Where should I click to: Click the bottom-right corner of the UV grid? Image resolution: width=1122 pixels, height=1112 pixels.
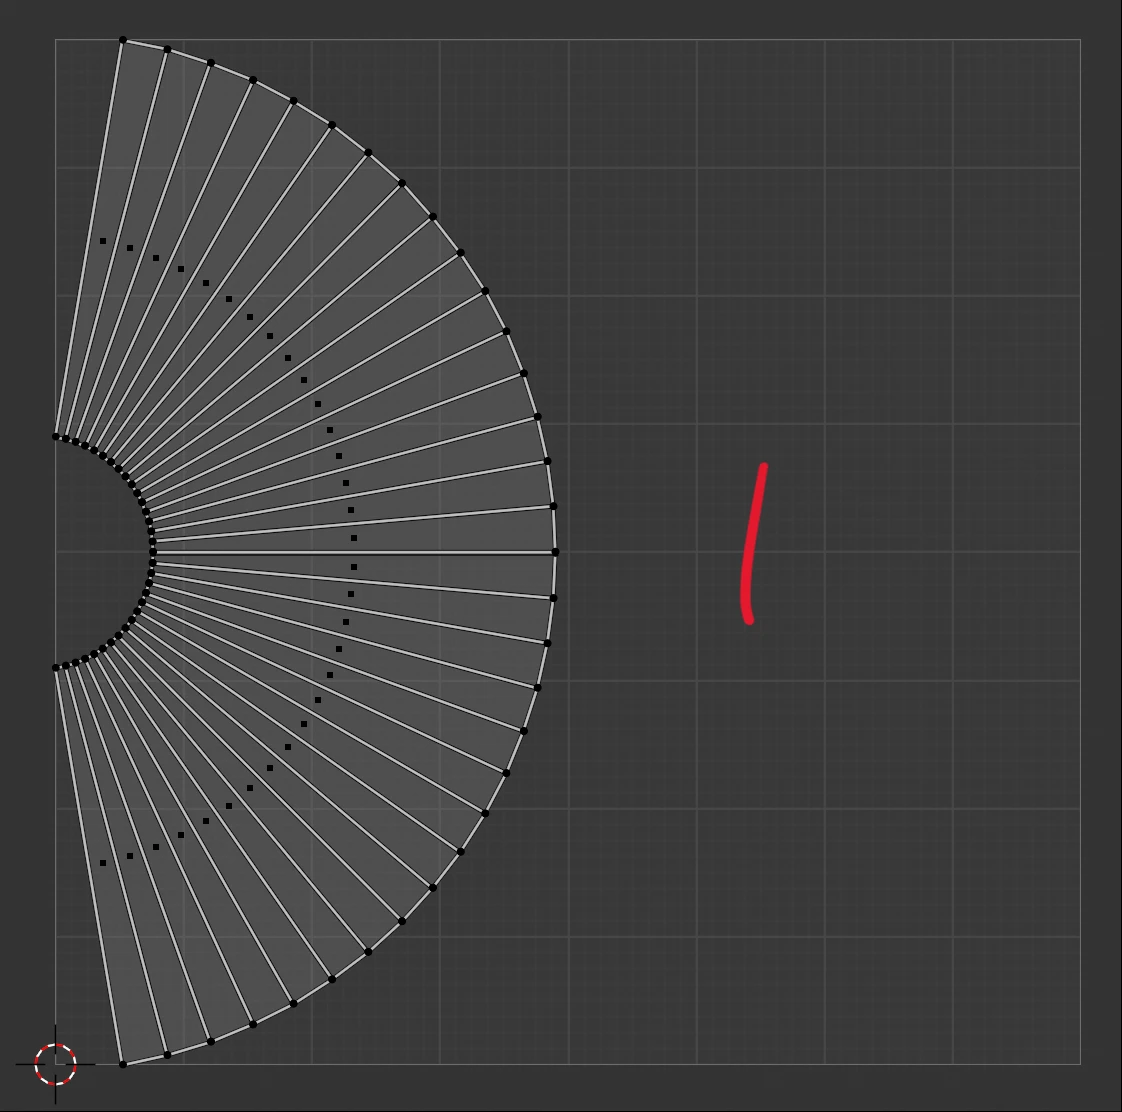pyautogui.click(x=1080, y=1064)
